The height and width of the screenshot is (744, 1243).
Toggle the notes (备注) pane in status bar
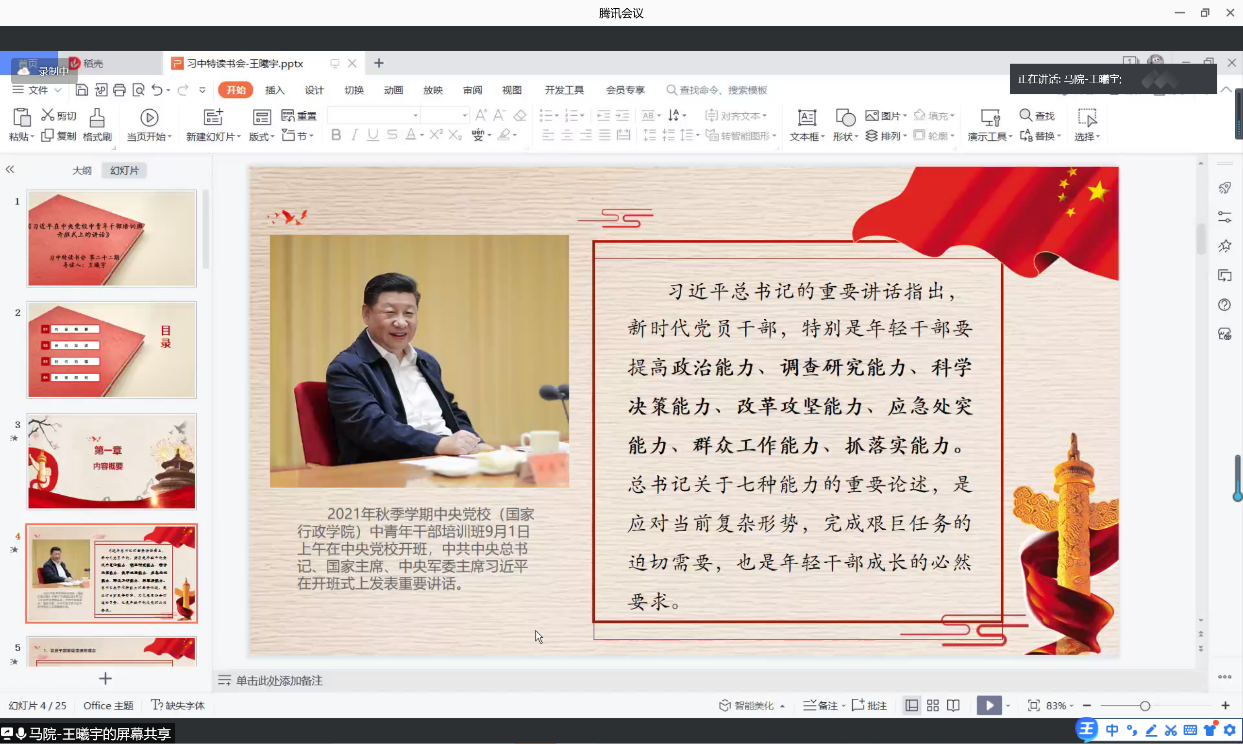click(x=821, y=705)
